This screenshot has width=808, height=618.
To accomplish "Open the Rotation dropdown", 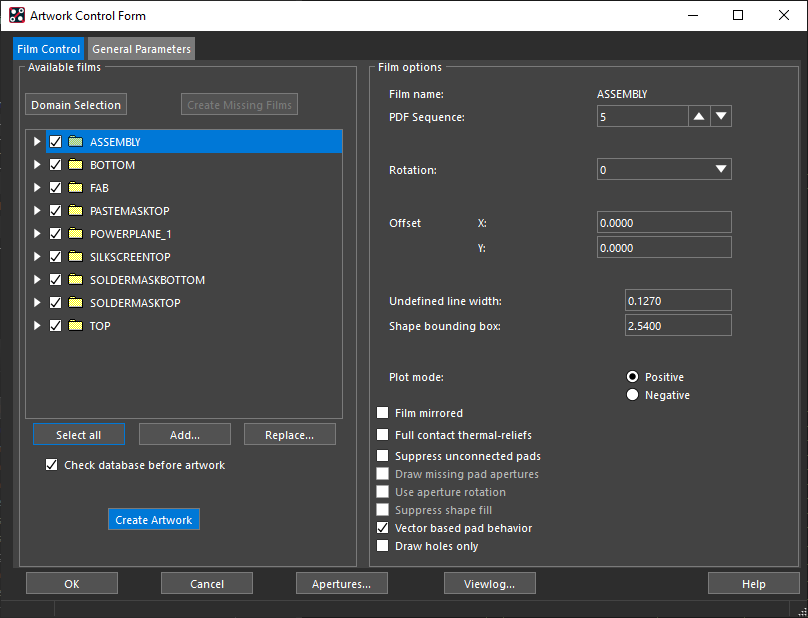I will 664,169.
